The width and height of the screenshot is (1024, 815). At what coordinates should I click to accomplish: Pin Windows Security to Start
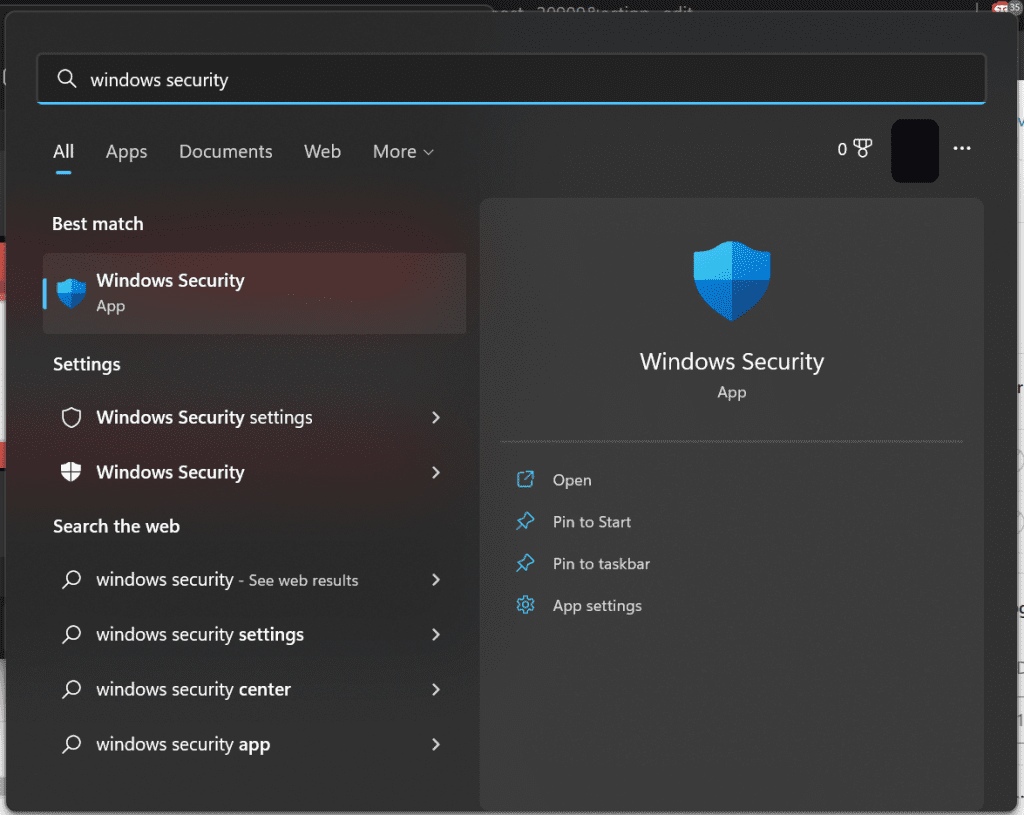pos(591,521)
